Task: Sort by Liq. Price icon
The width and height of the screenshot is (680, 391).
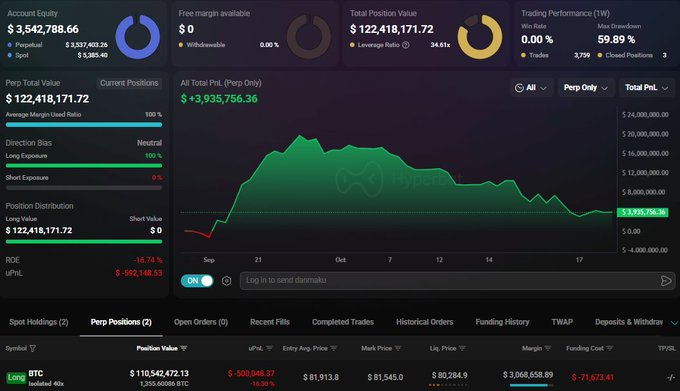Action: pyautogui.click(x=462, y=348)
